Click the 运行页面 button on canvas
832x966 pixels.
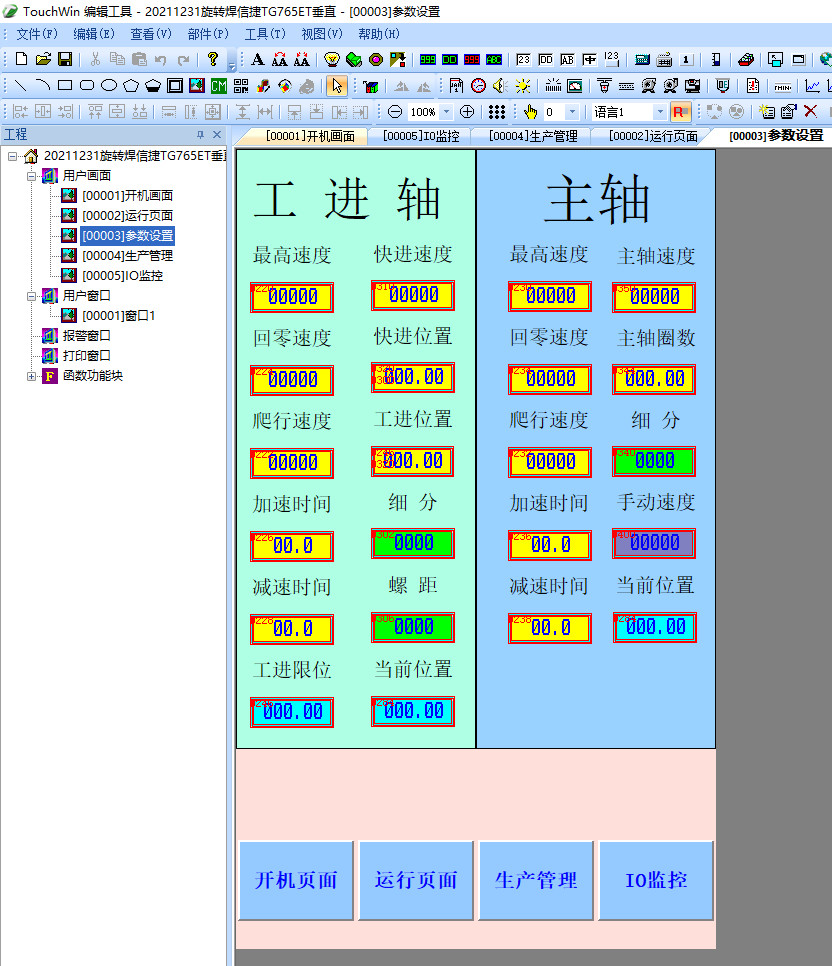[x=416, y=880]
